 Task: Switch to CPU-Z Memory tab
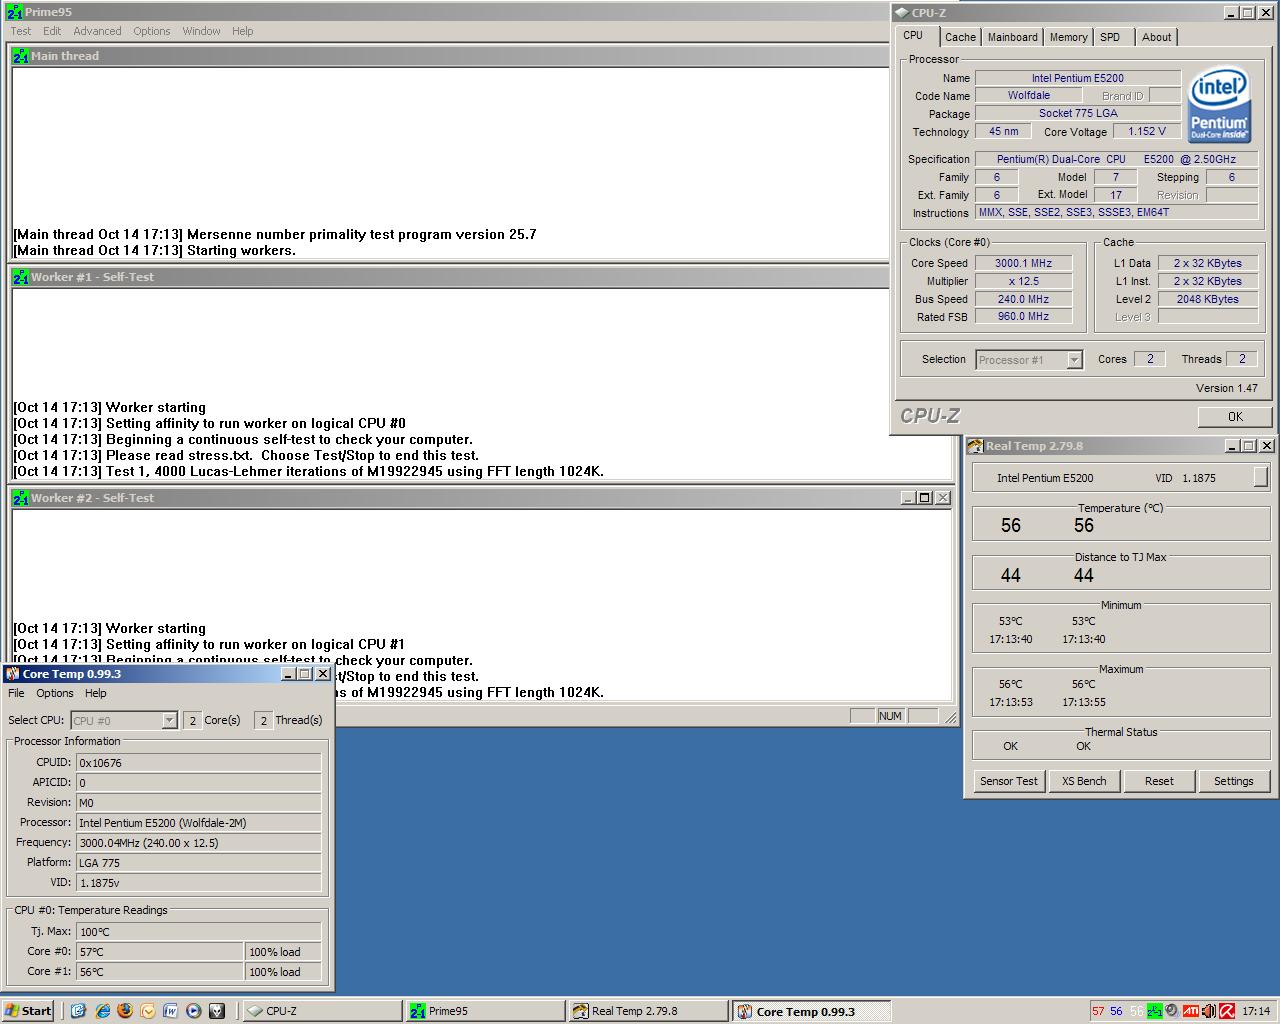1068,37
